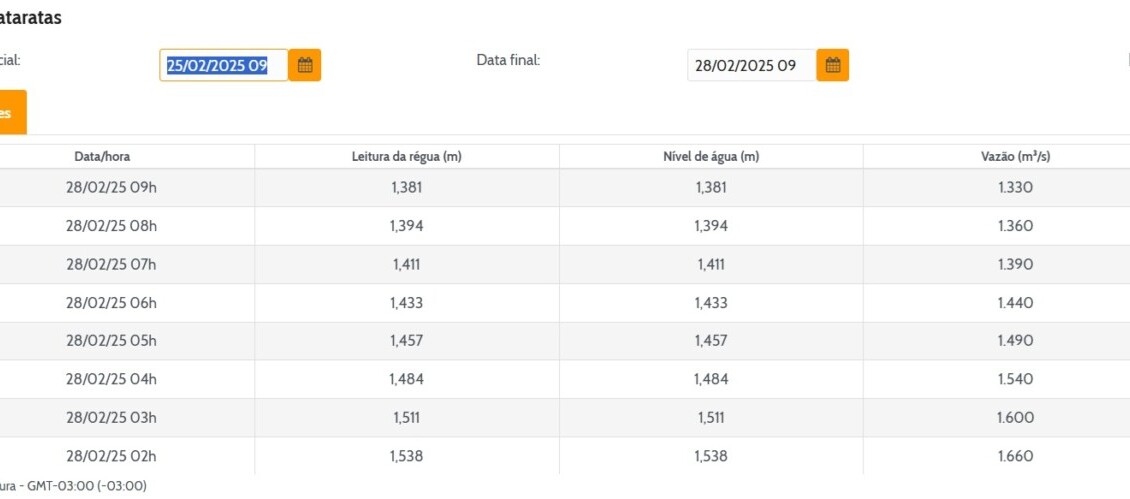
Task: Open calendar picker for the start date
Action: point(305,65)
